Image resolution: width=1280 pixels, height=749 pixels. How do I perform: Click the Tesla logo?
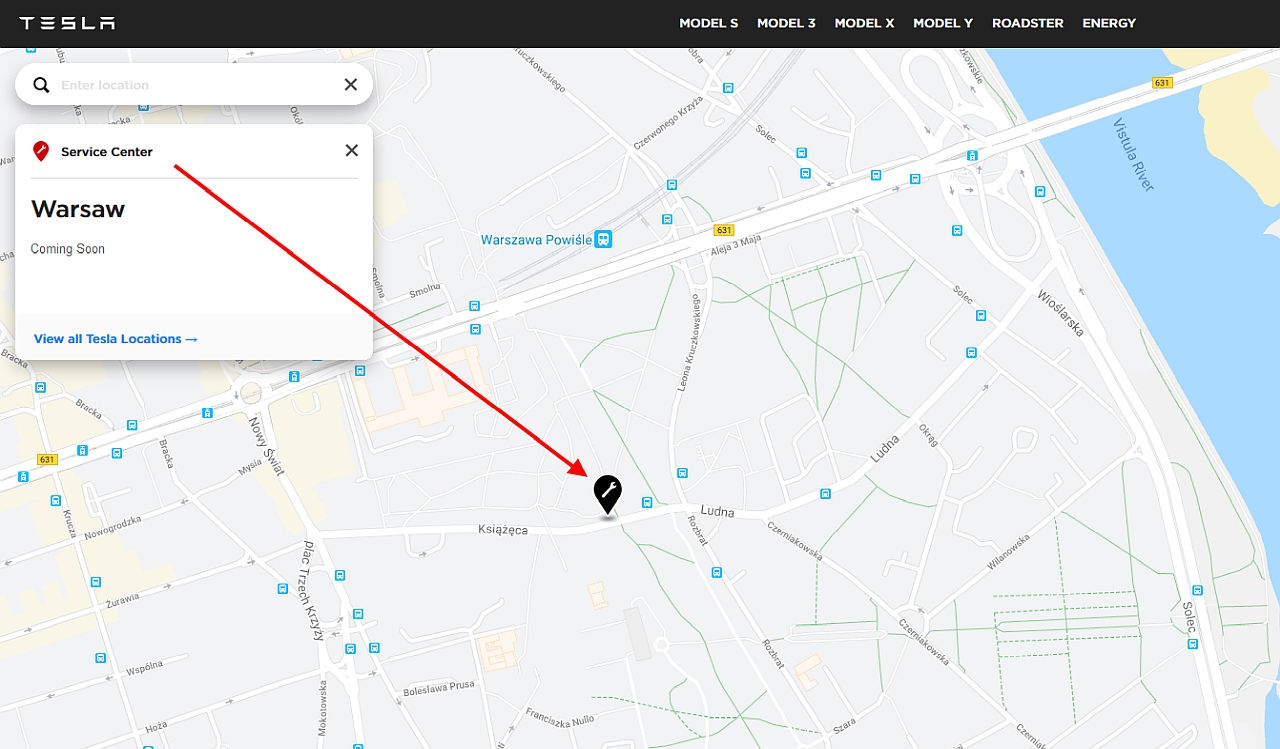(67, 23)
